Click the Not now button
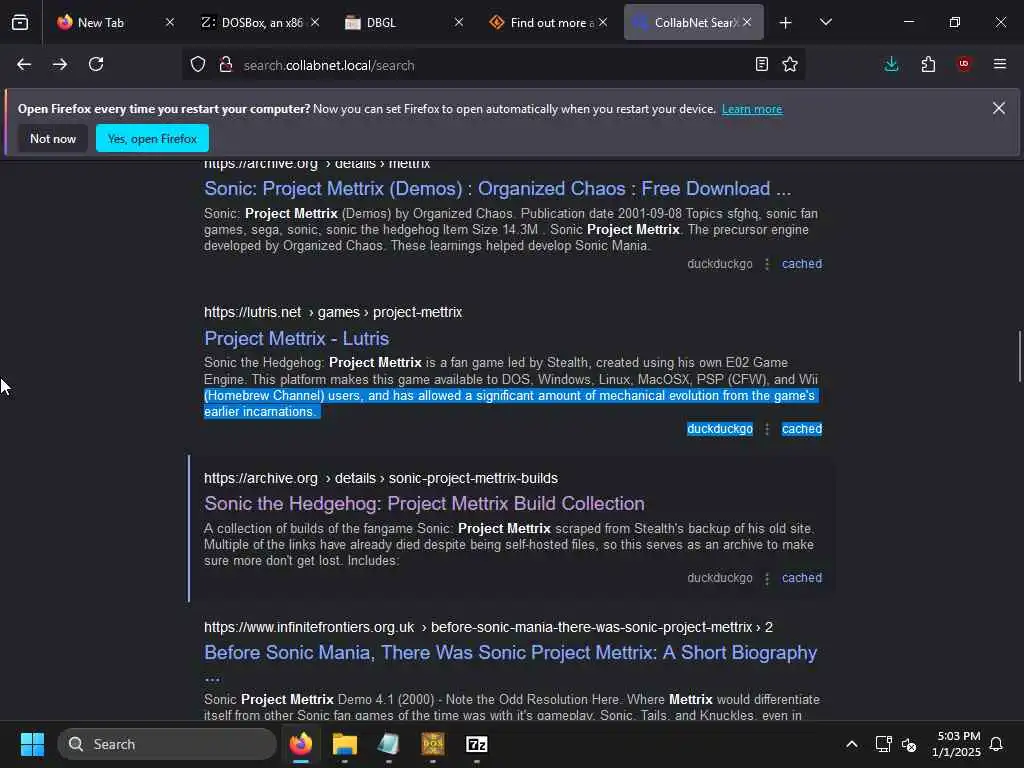1024x768 pixels. pos(53,138)
